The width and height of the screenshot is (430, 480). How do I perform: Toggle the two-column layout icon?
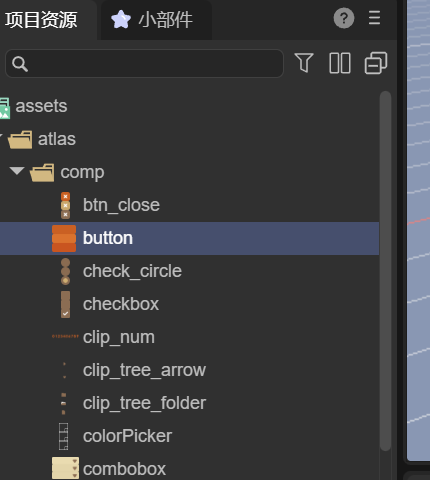340,63
